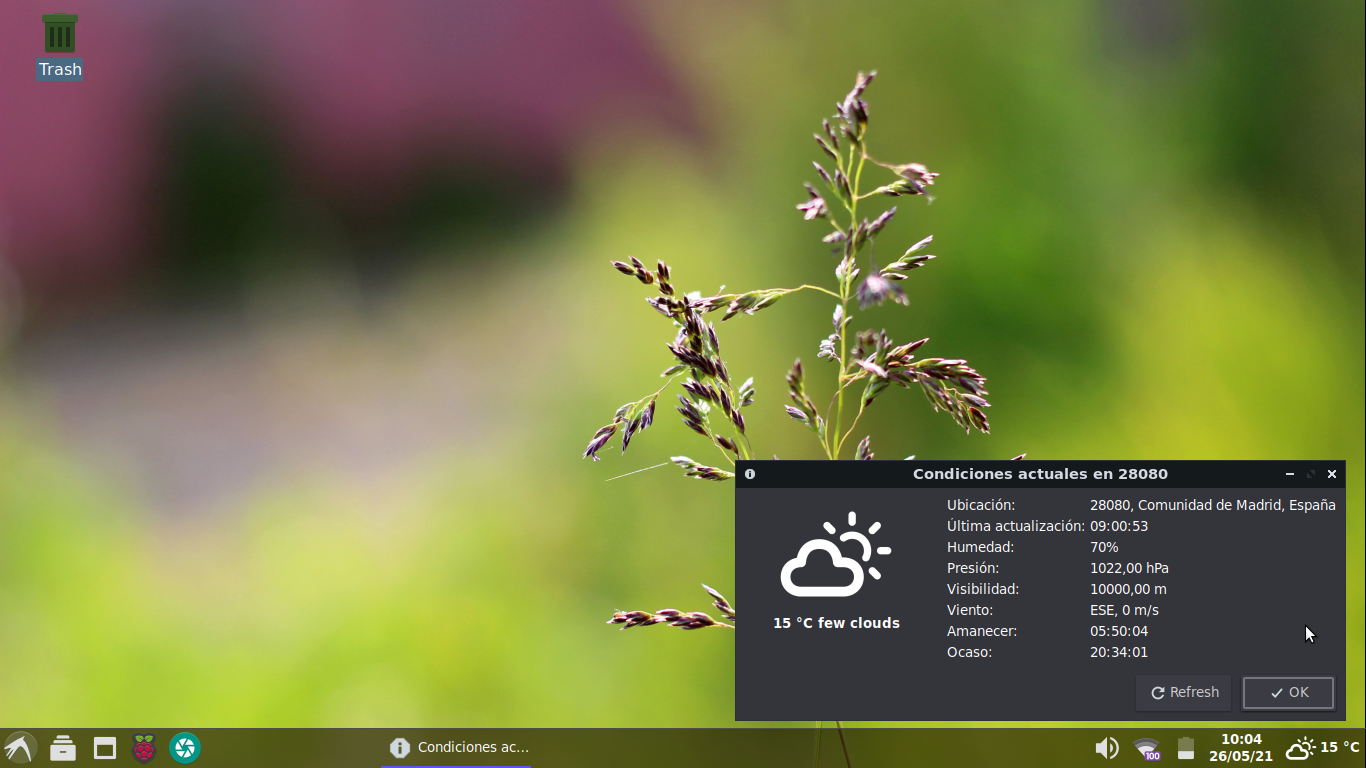Click the pressure value 1022,00 hPa

(x=1129, y=568)
